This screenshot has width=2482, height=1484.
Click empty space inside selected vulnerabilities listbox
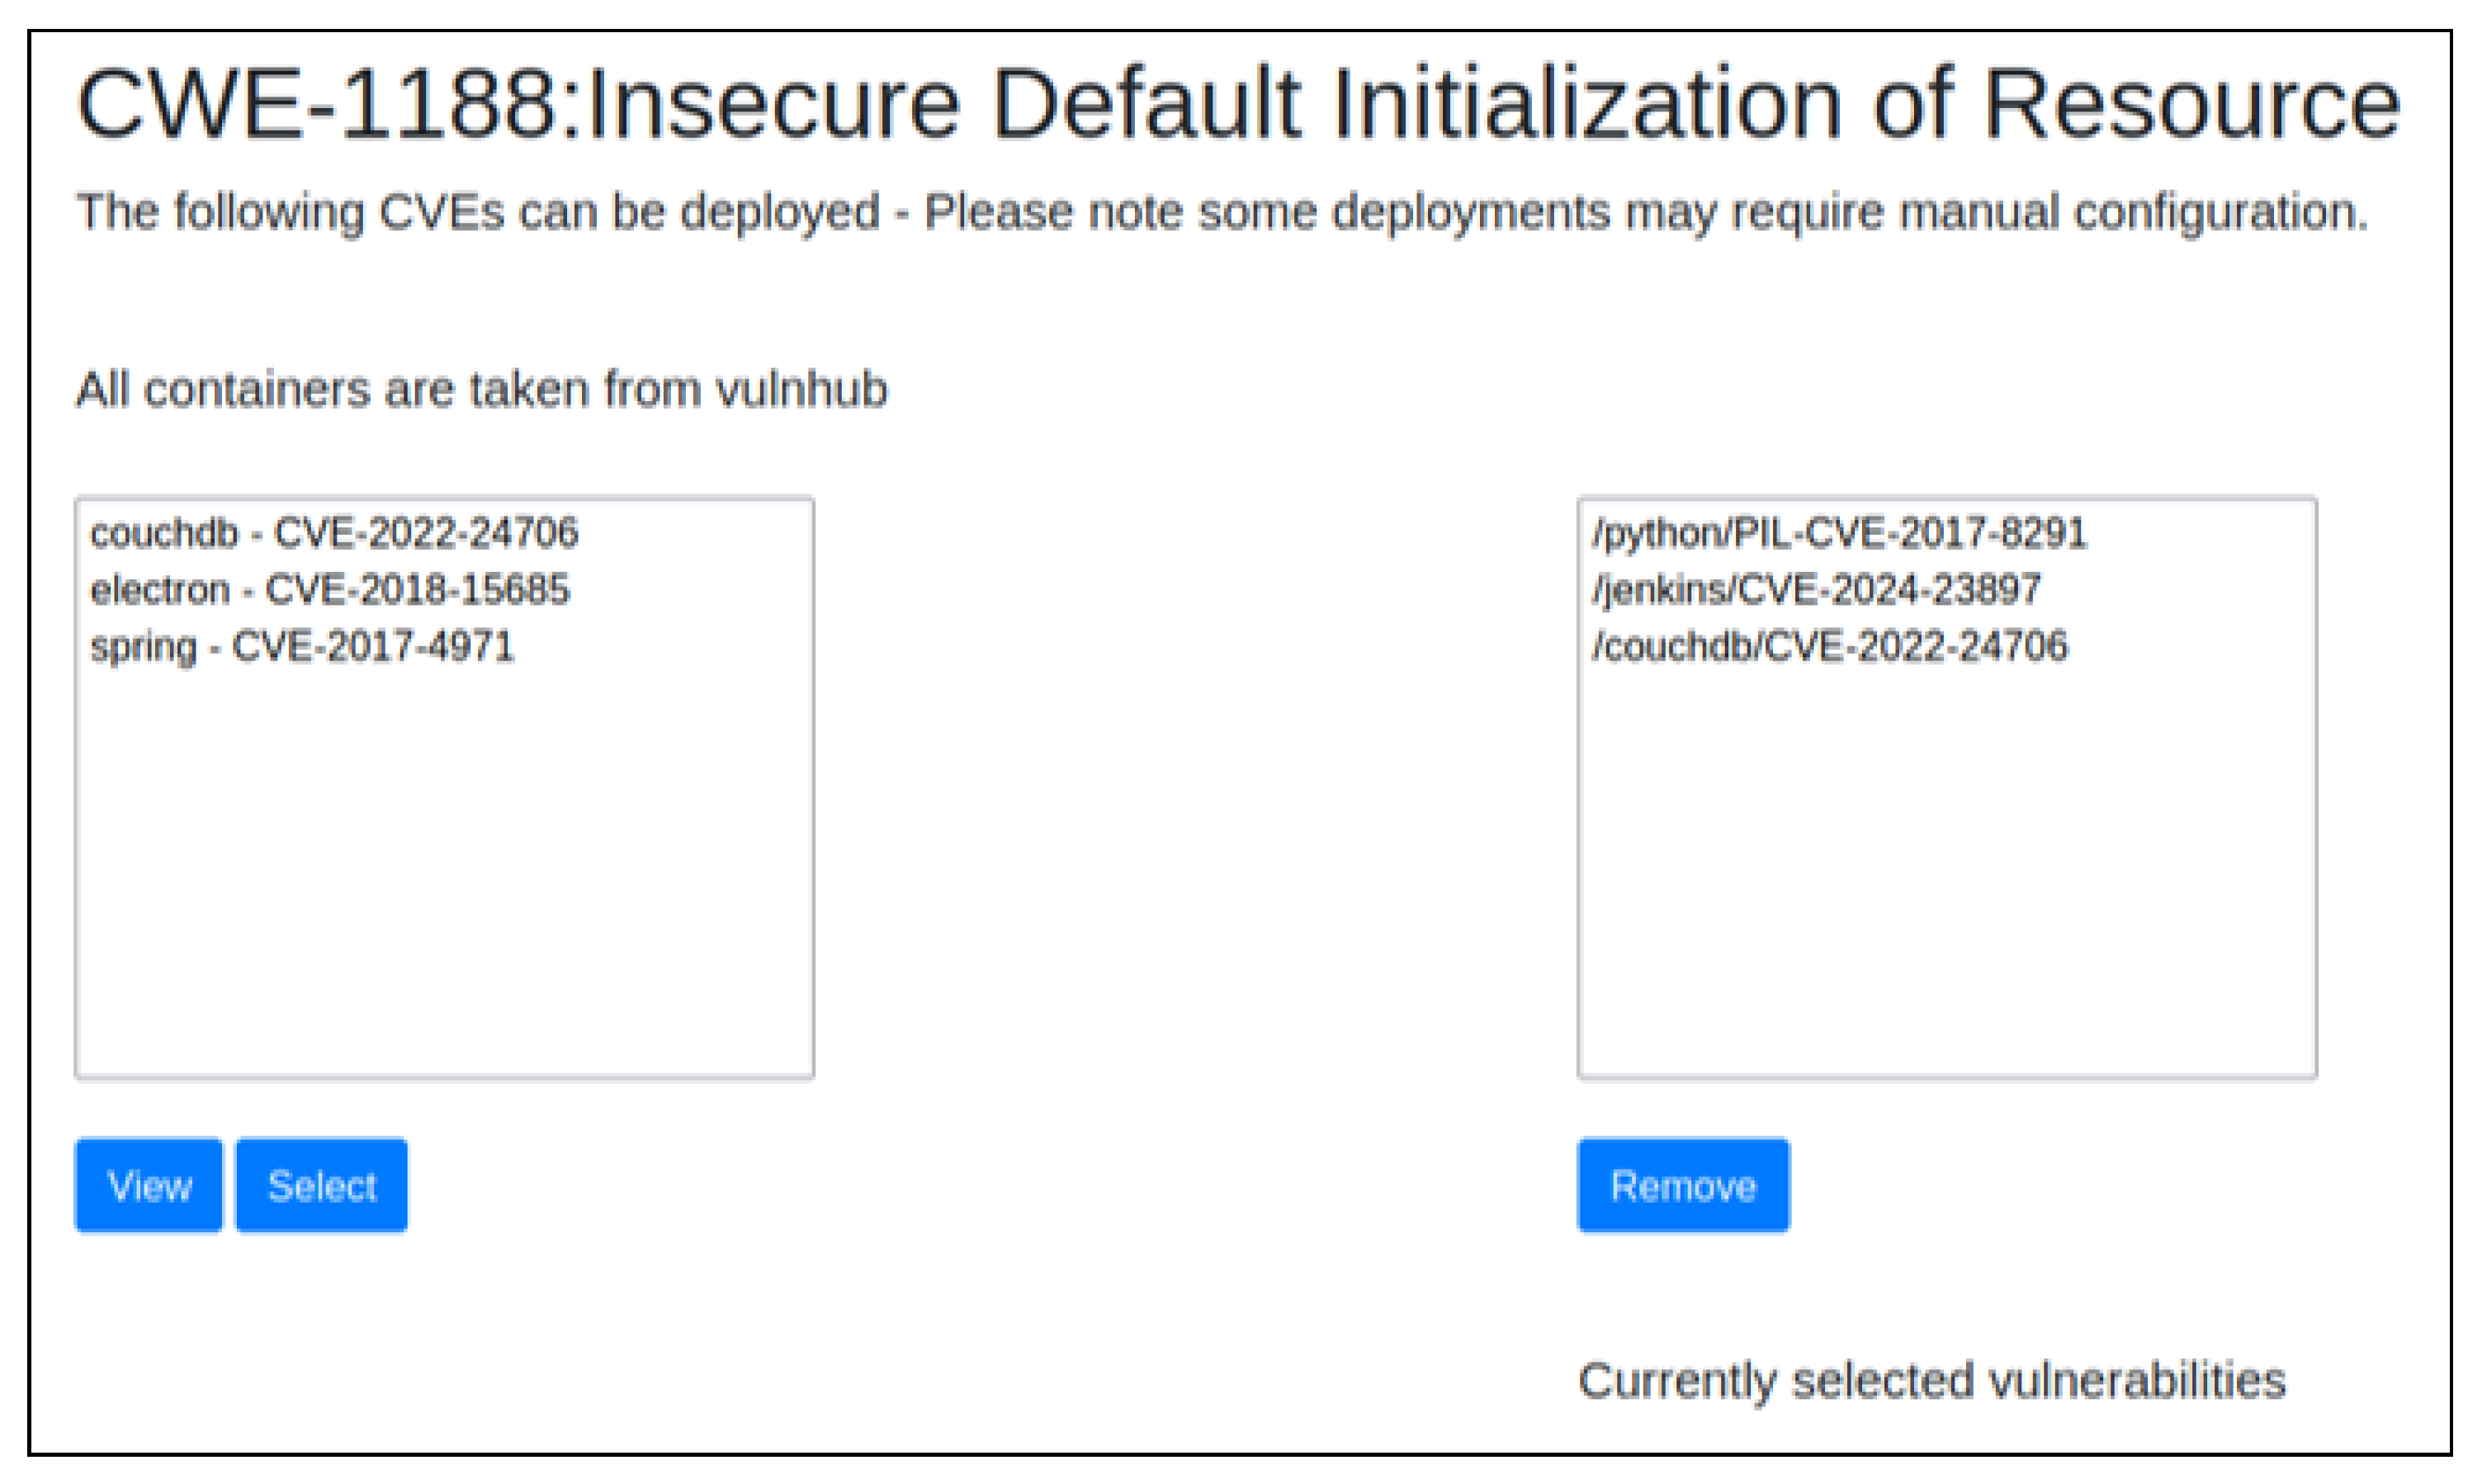(1946, 880)
